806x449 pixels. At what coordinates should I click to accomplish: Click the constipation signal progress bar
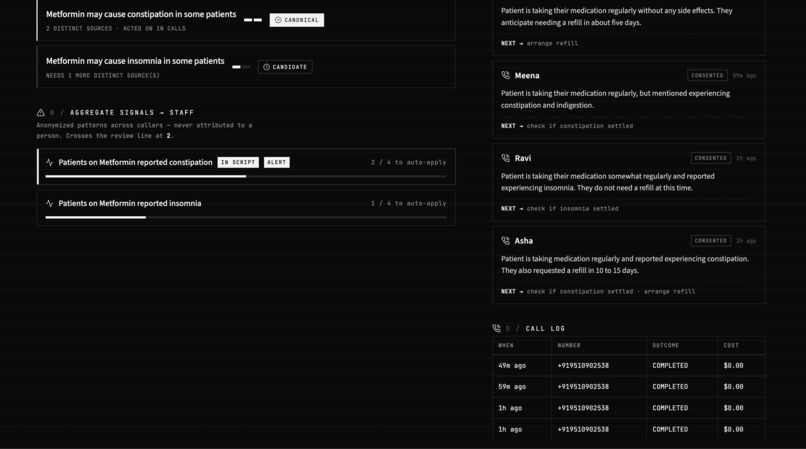pyautogui.click(x=246, y=176)
